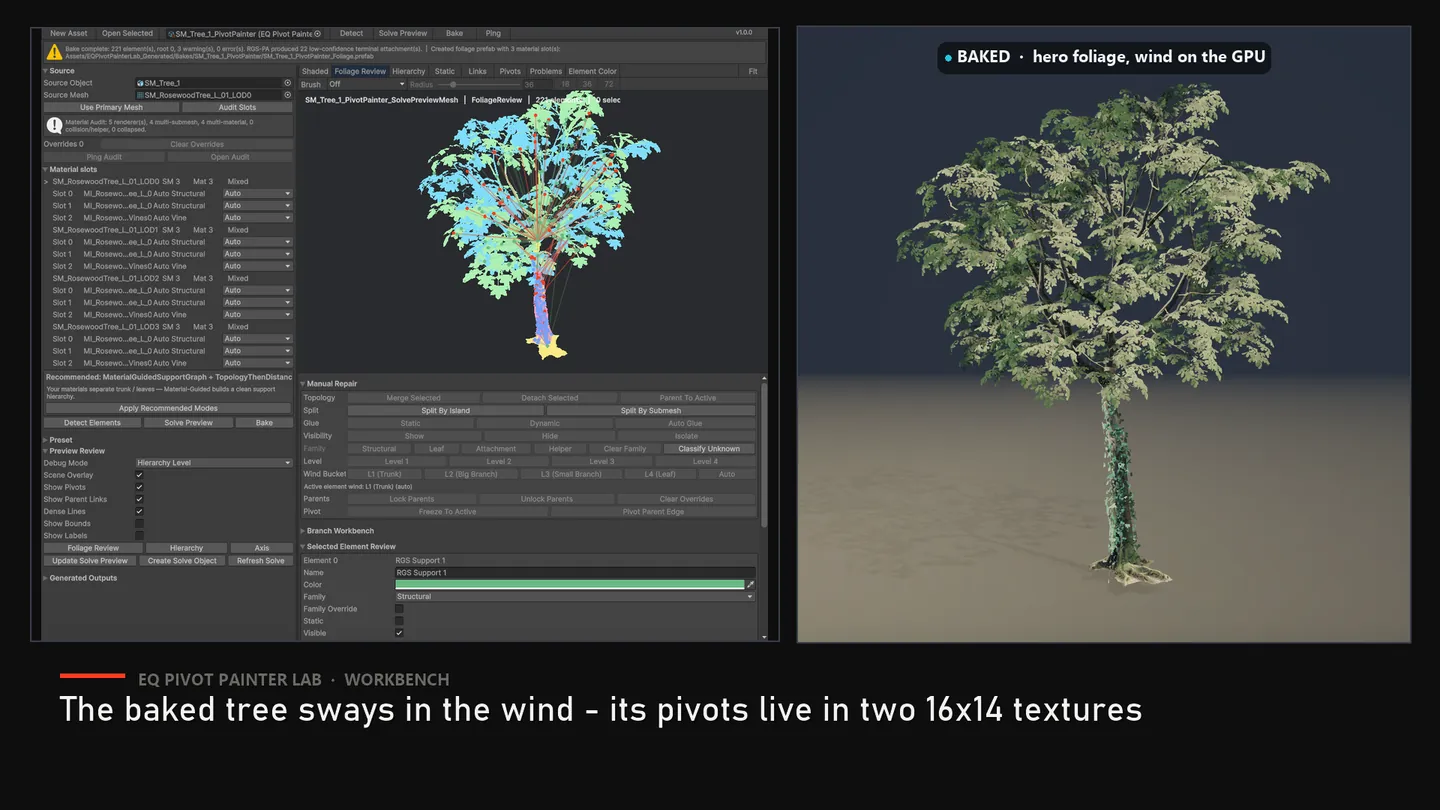The width and height of the screenshot is (1440, 810).
Task: Select the SM_RosewoodTree_L_01_LOD1 row
Action: (x=168, y=230)
